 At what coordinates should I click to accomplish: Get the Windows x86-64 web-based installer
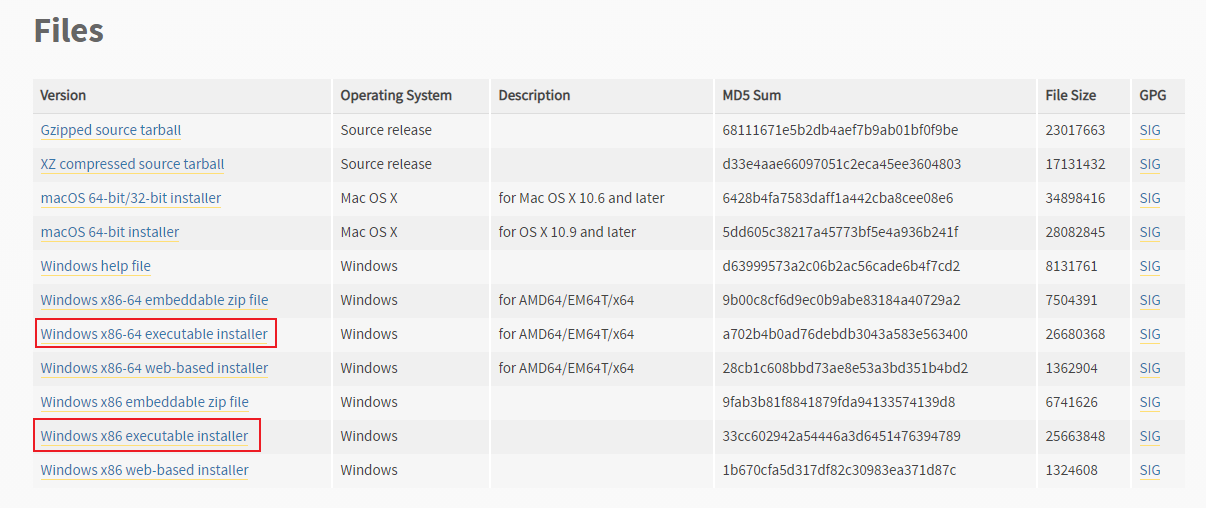tap(154, 368)
